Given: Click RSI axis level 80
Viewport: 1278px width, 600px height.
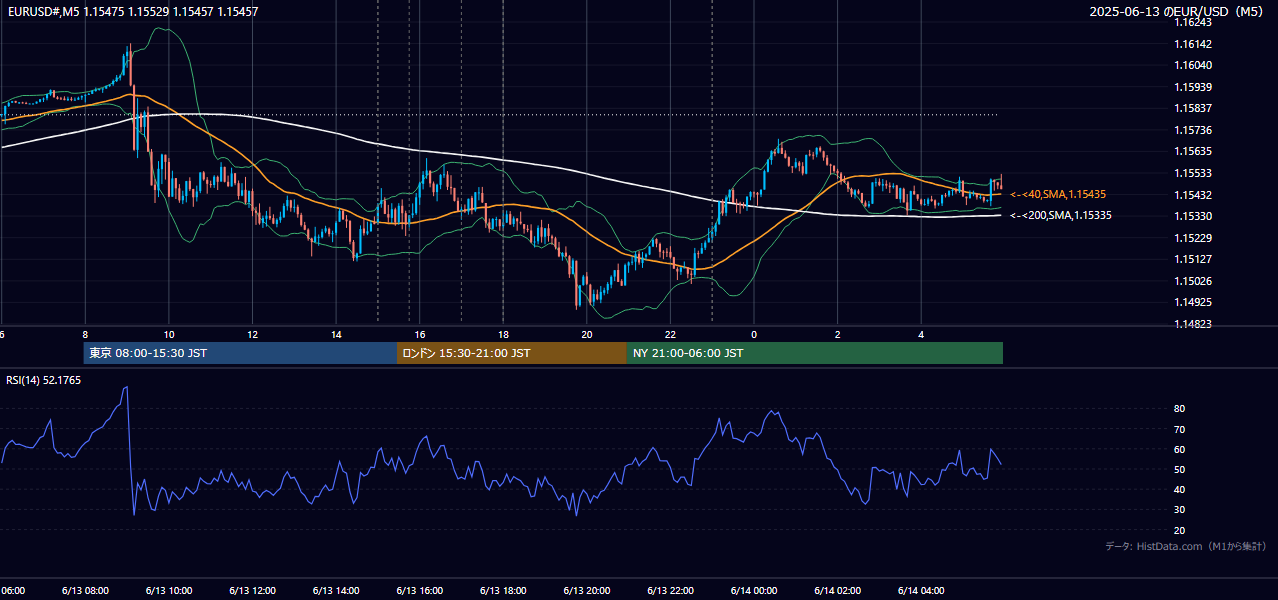Looking at the screenshot, I should (1180, 409).
